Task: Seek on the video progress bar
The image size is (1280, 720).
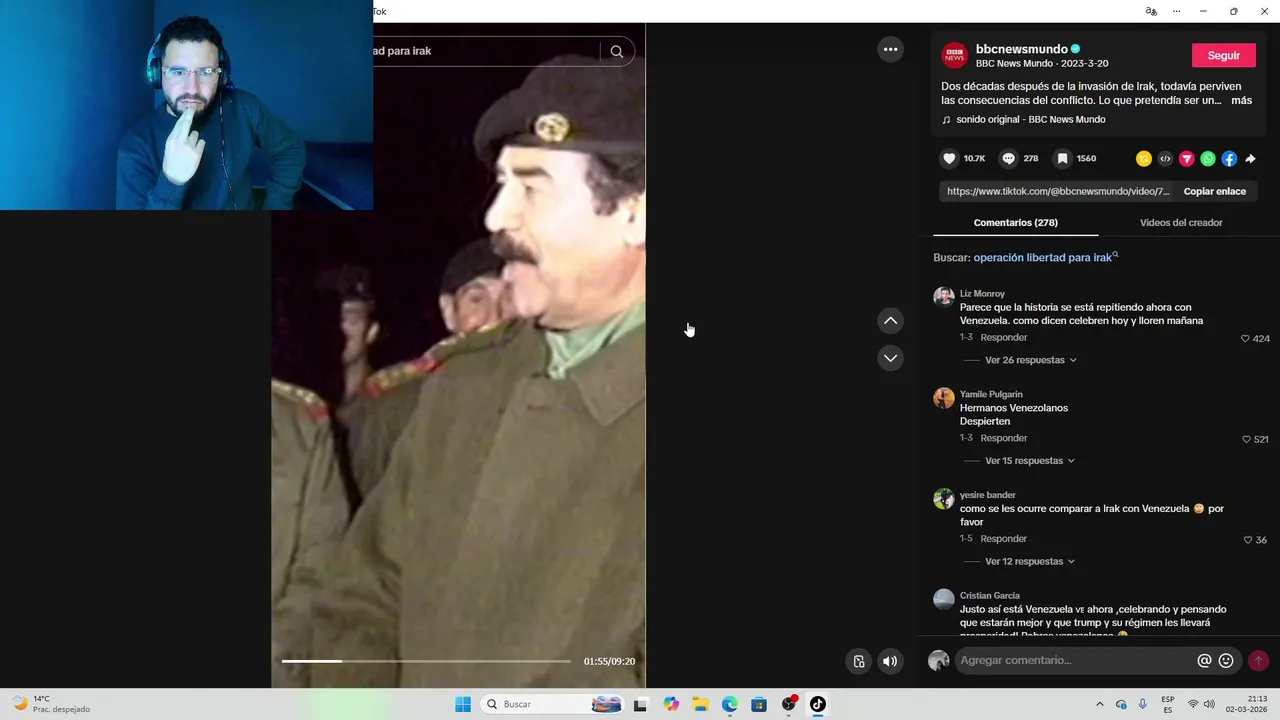Action: [426, 661]
